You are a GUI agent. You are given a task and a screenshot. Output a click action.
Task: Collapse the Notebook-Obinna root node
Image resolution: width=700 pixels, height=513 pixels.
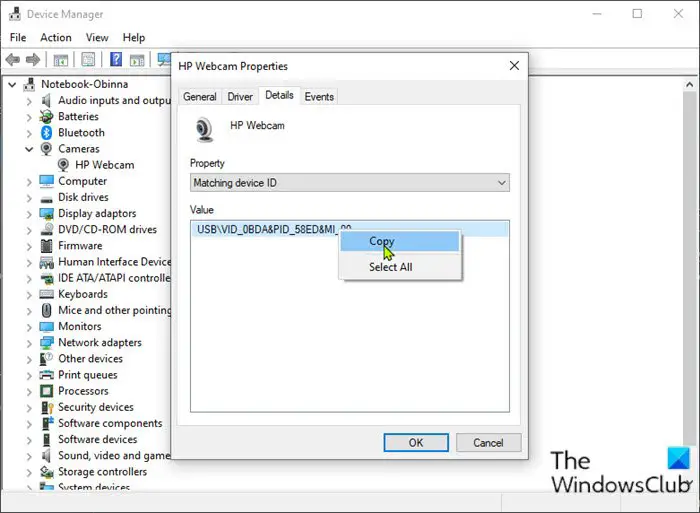click(12, 84)
